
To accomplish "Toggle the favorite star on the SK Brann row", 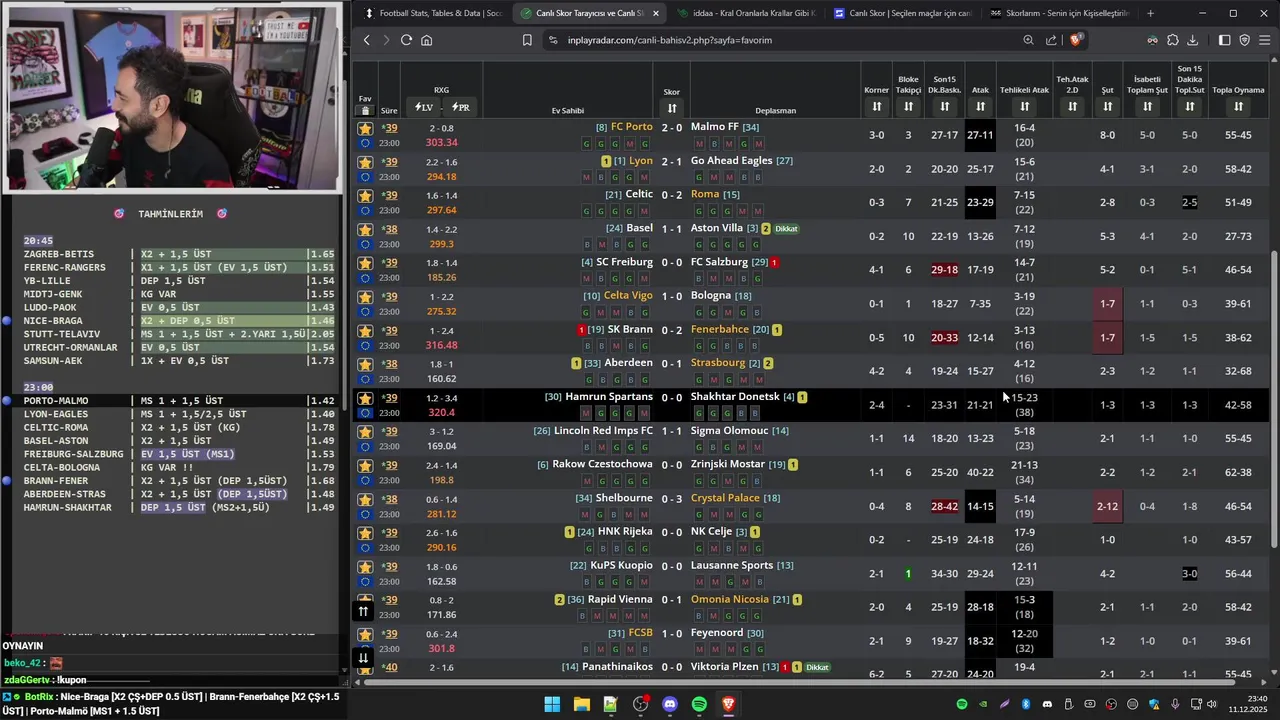I will tap(365, 330).
